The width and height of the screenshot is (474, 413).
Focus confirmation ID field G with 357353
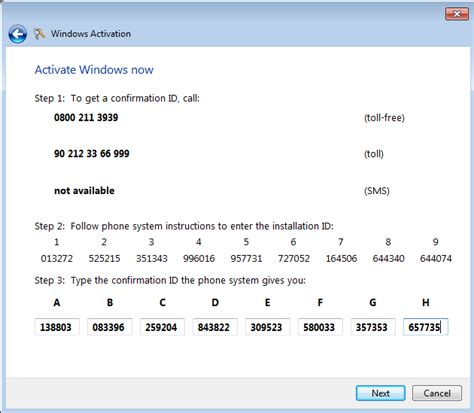coord(373,327)
